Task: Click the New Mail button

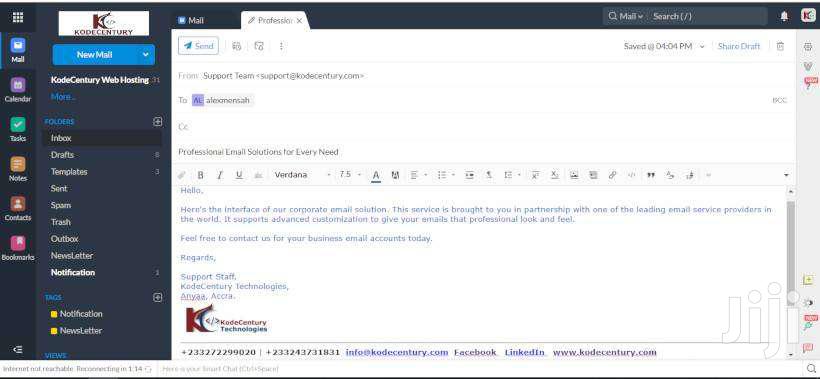Action: (x=95, y=54)
